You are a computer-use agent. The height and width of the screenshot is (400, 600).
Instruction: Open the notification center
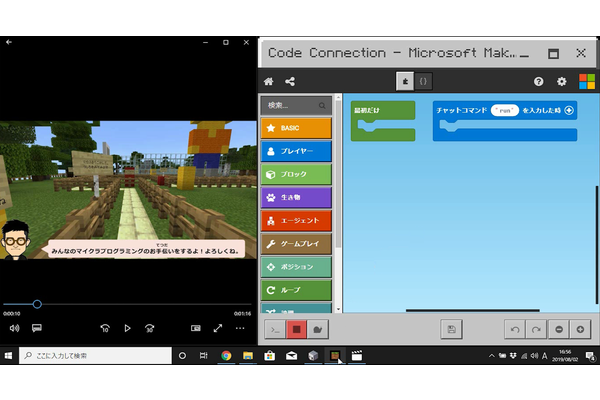coord(590,356)
